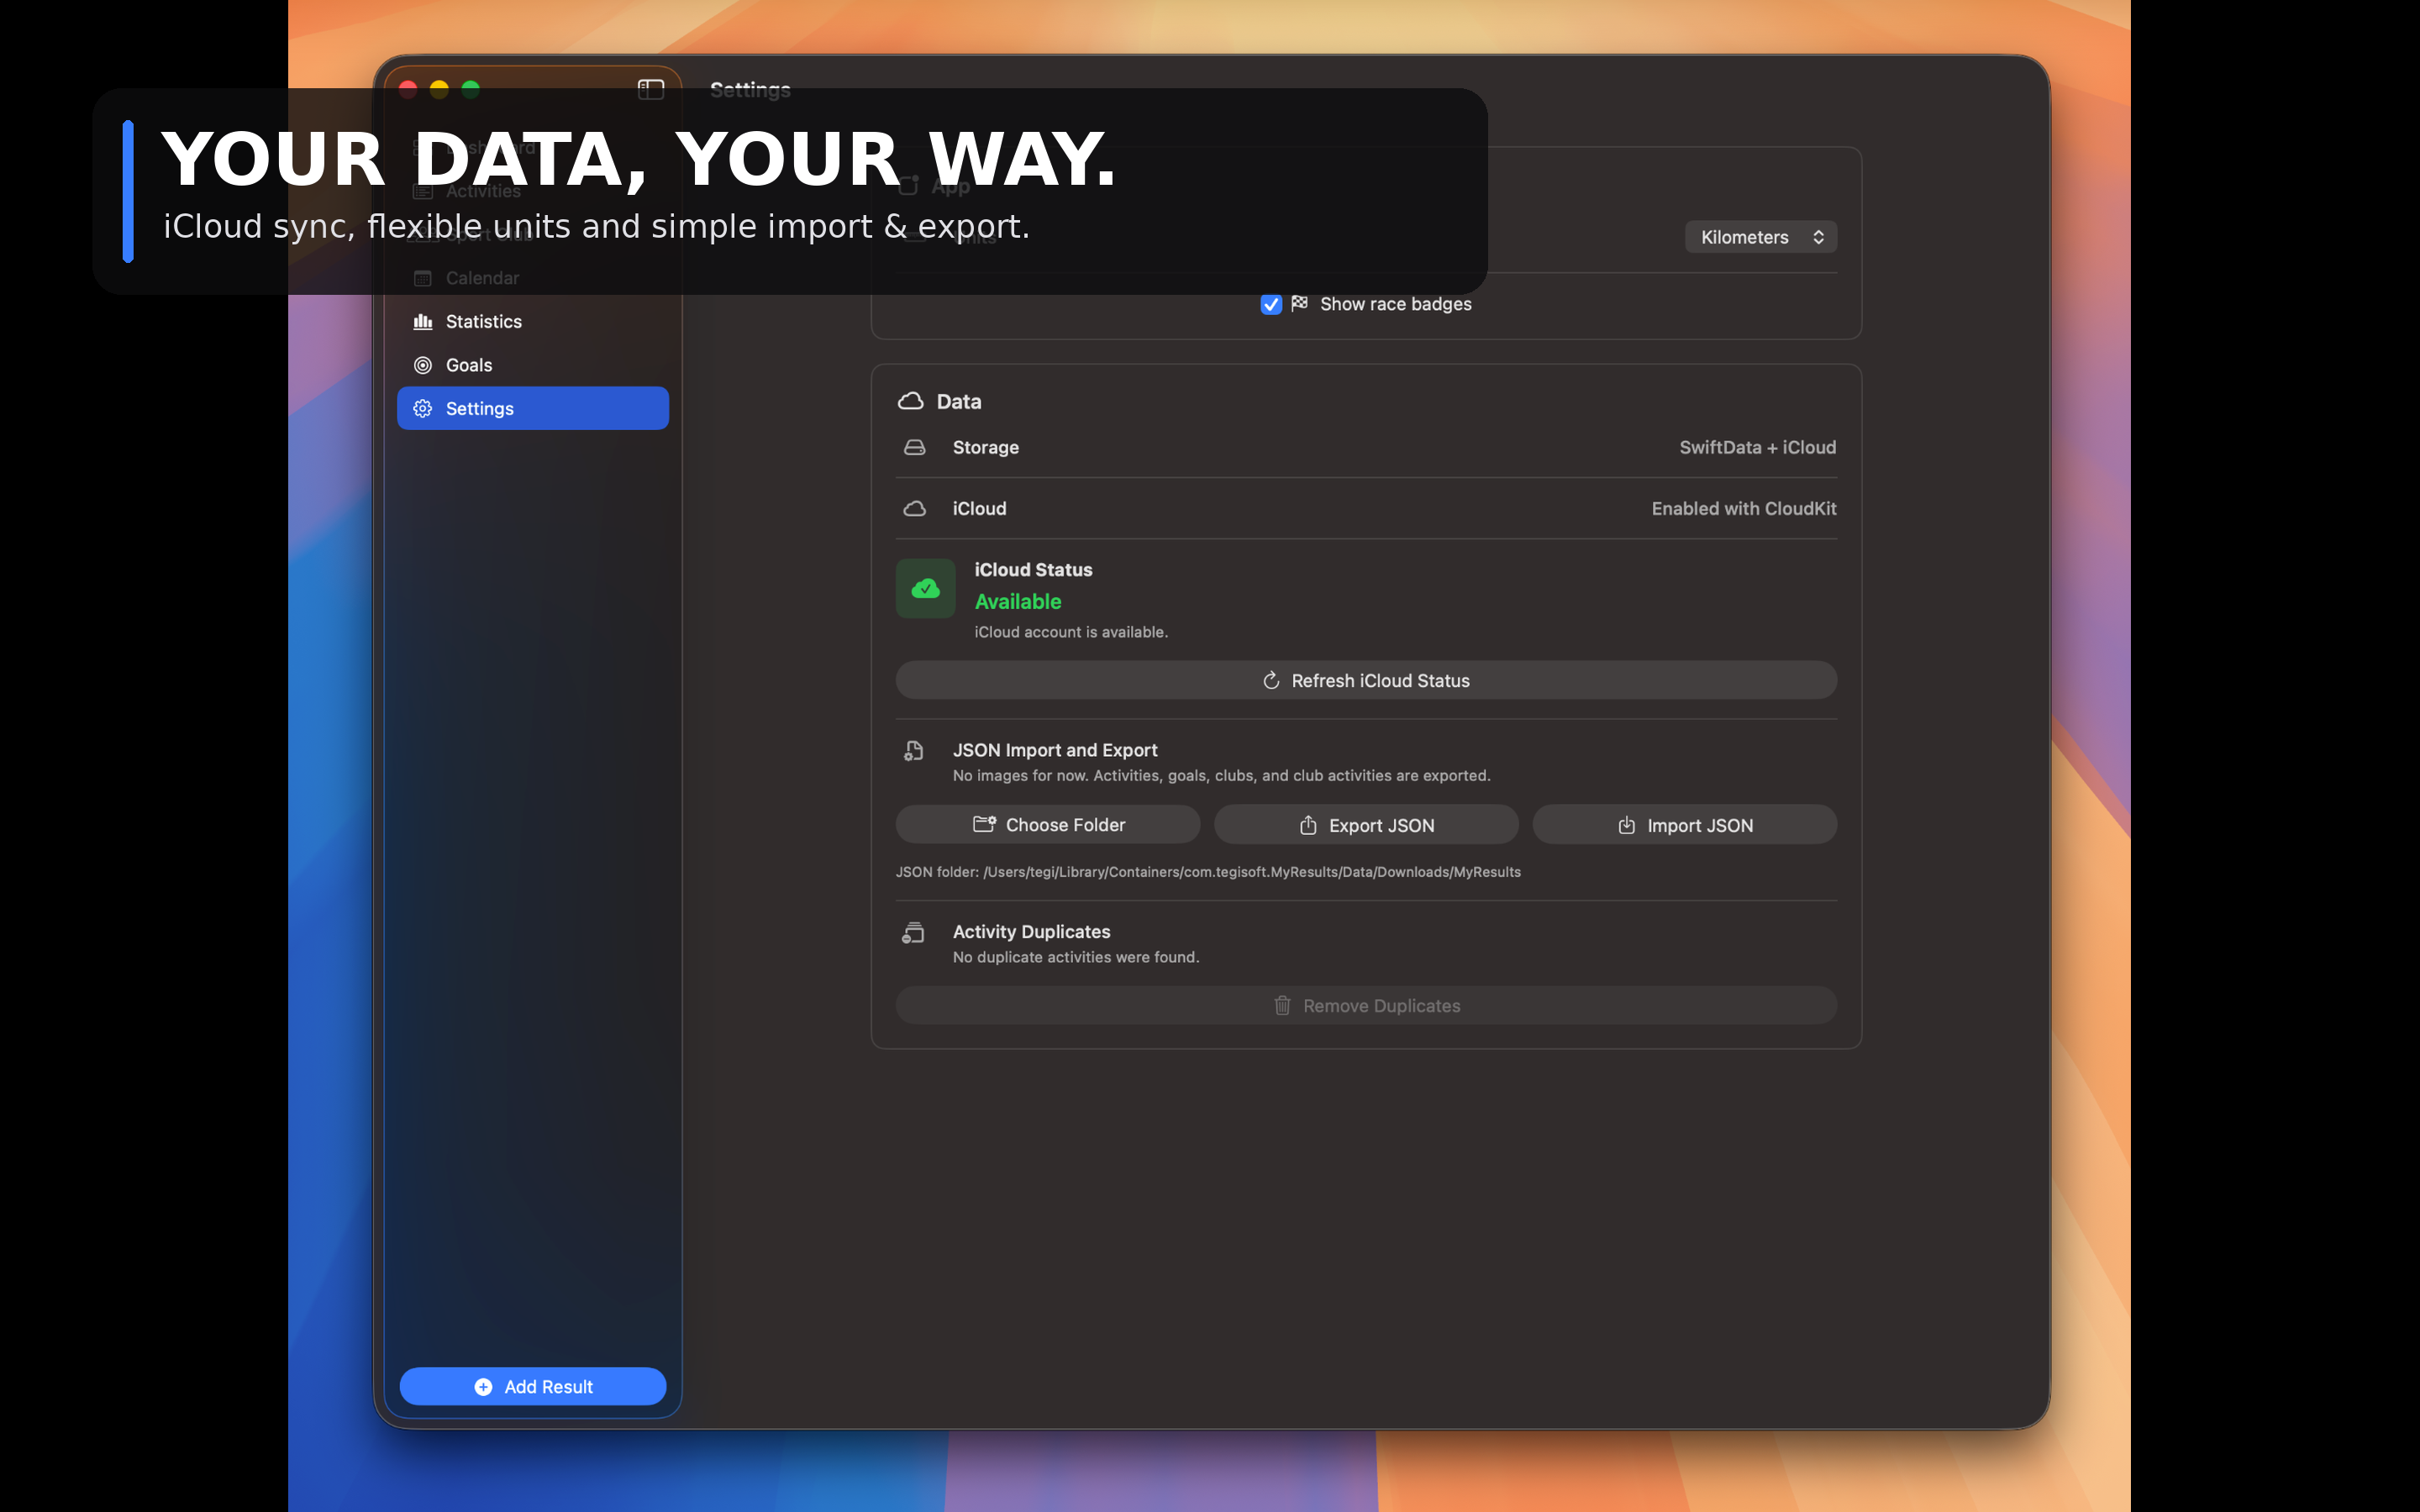
Task: Click the iCloud row cloud icon
Action: coord(914,509)
